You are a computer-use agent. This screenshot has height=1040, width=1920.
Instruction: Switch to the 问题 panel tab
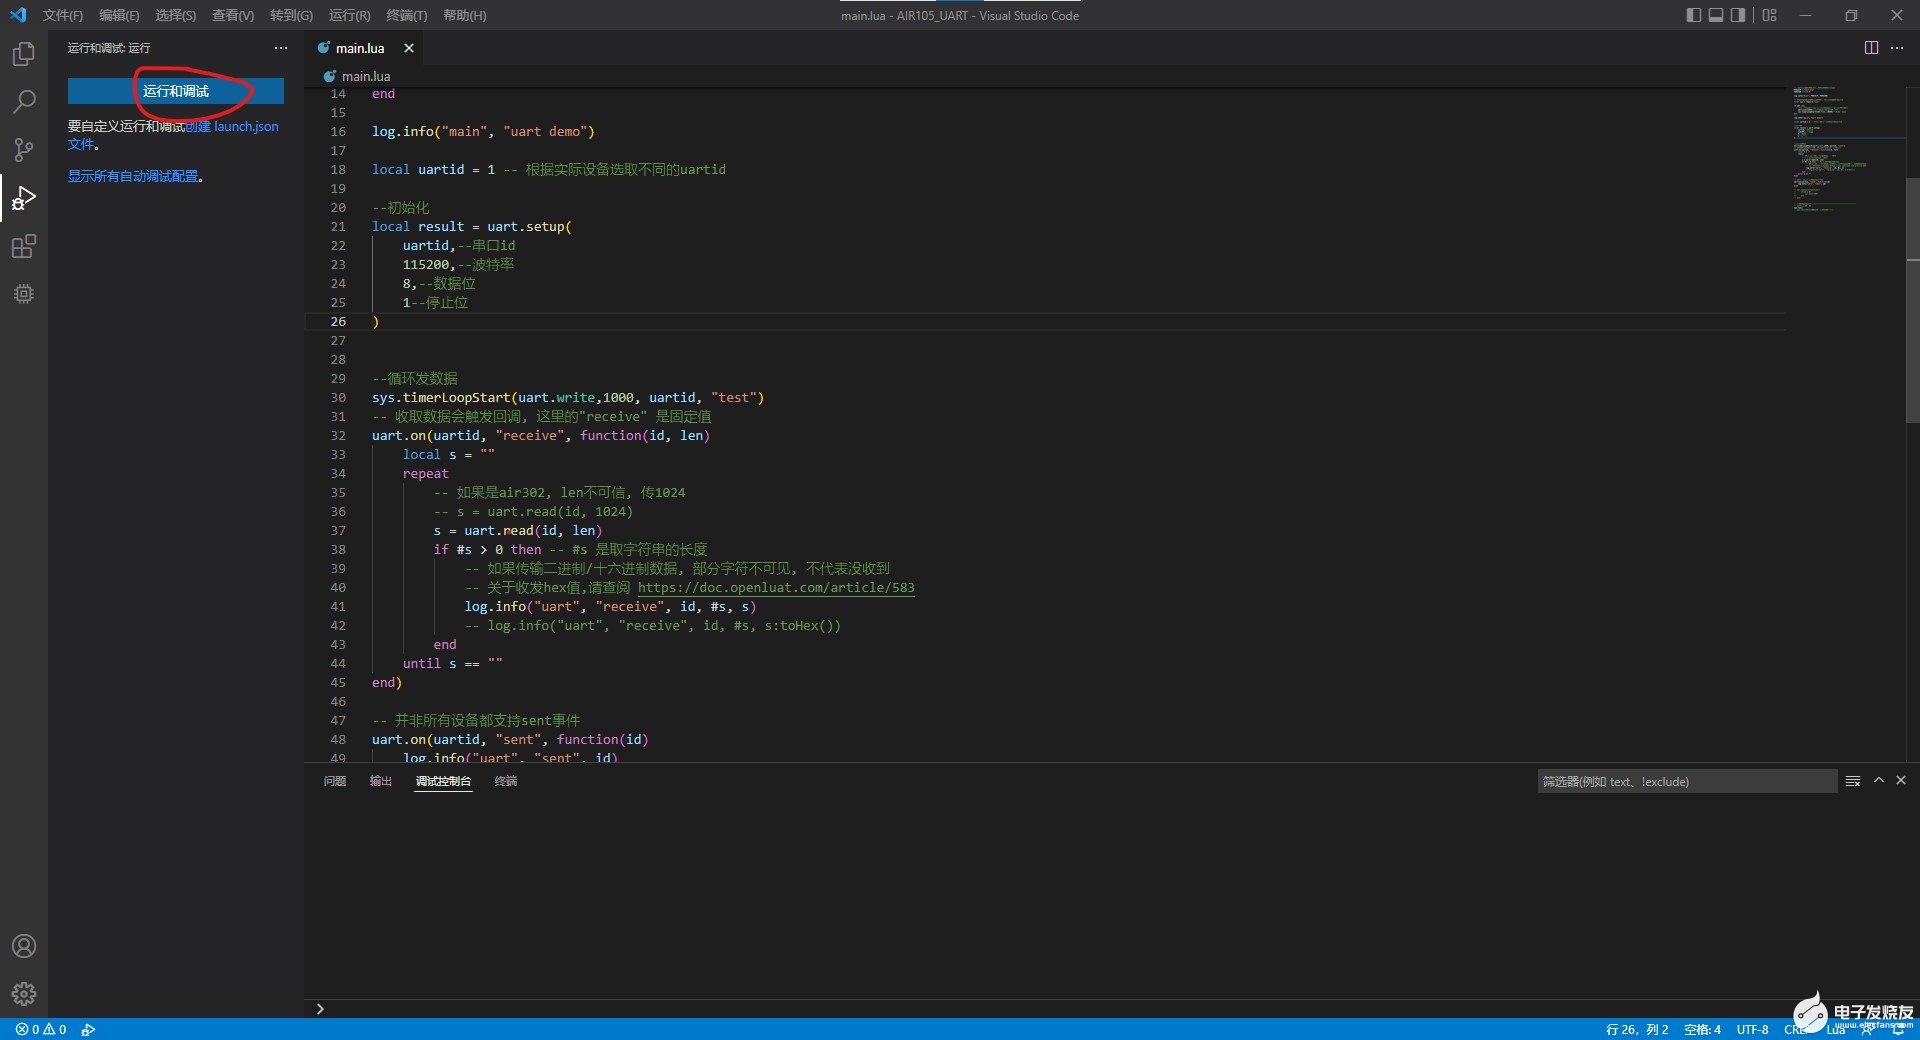[335, 781]
